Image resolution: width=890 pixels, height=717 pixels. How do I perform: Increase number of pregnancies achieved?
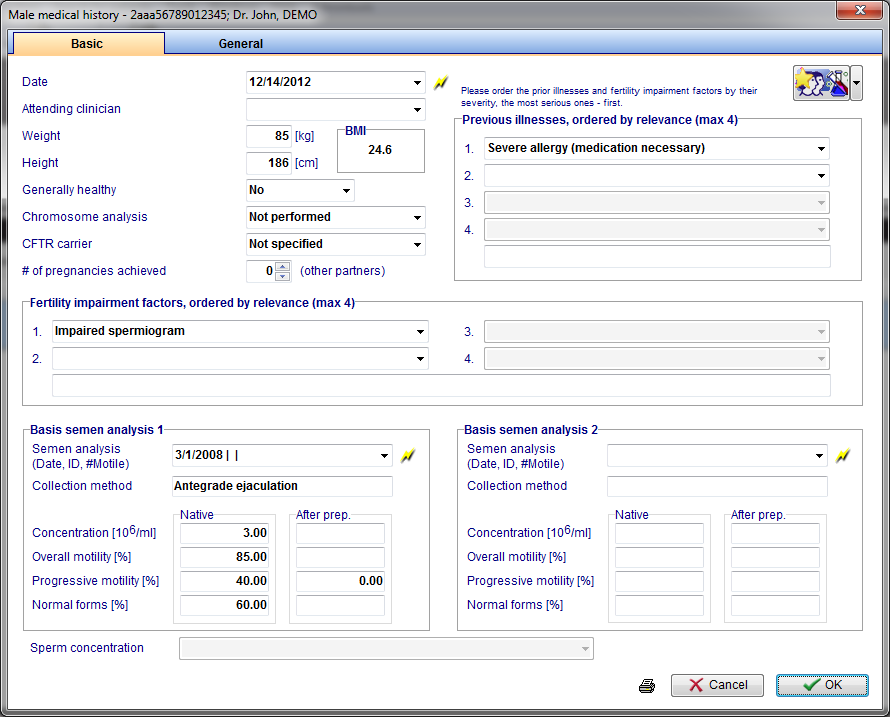pyautogui.click(x=283, y=267)
